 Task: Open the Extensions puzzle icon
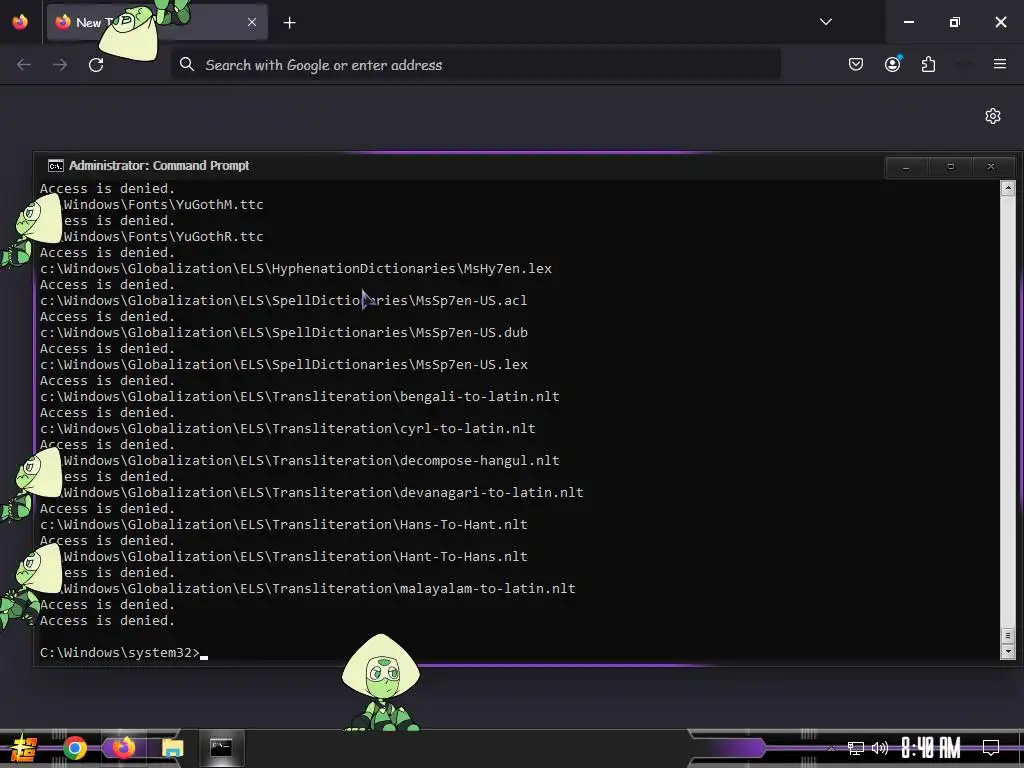tap(929, 64)
